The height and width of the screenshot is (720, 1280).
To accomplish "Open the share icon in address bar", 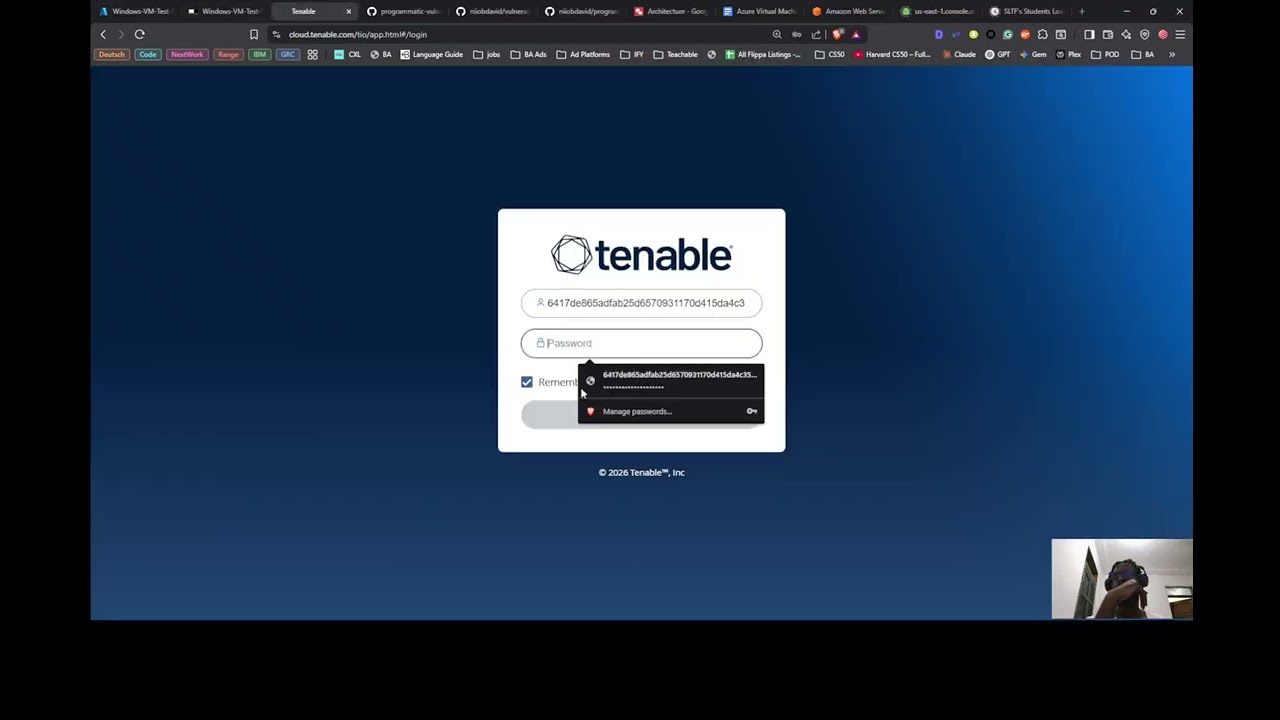I will [x=816, y=34].
